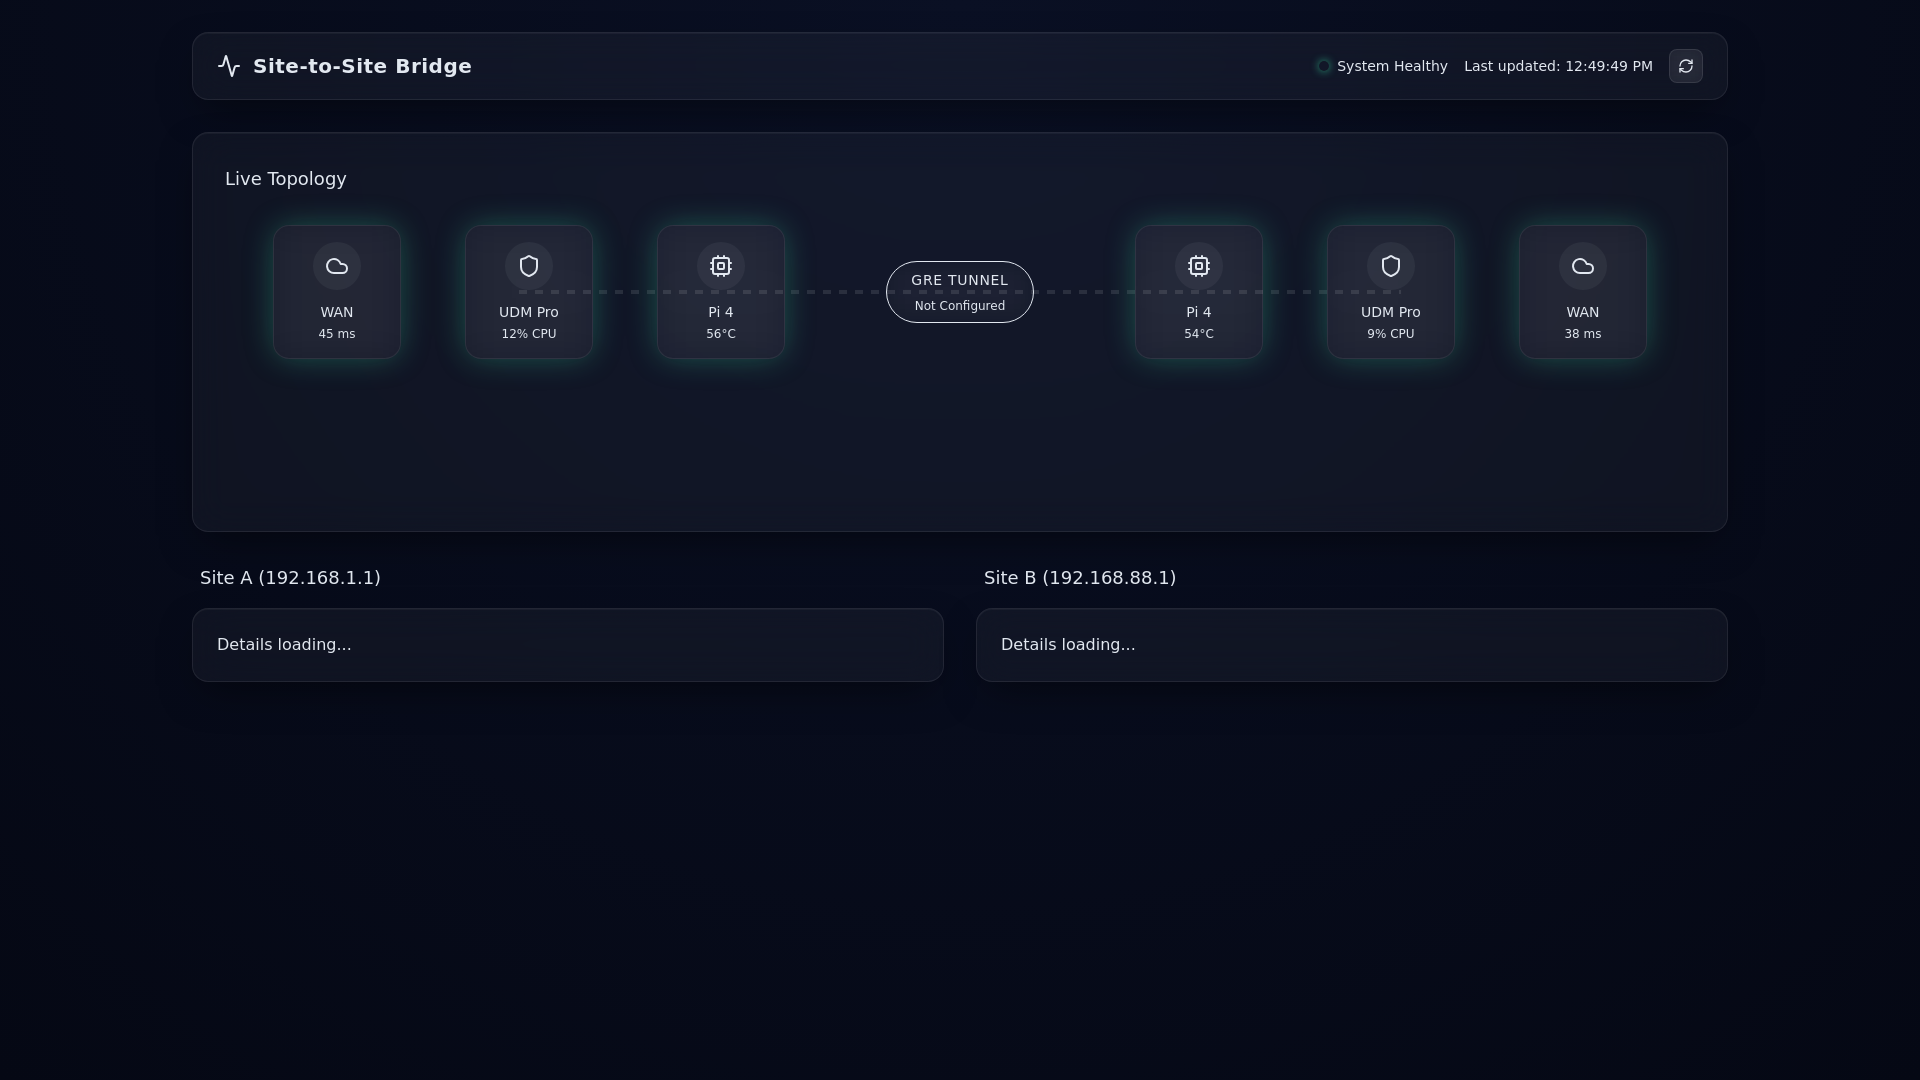Screen dimensions: 1920x1080
Task: Click the '54°C' temperature value
Action: [x=1199, y=334]
